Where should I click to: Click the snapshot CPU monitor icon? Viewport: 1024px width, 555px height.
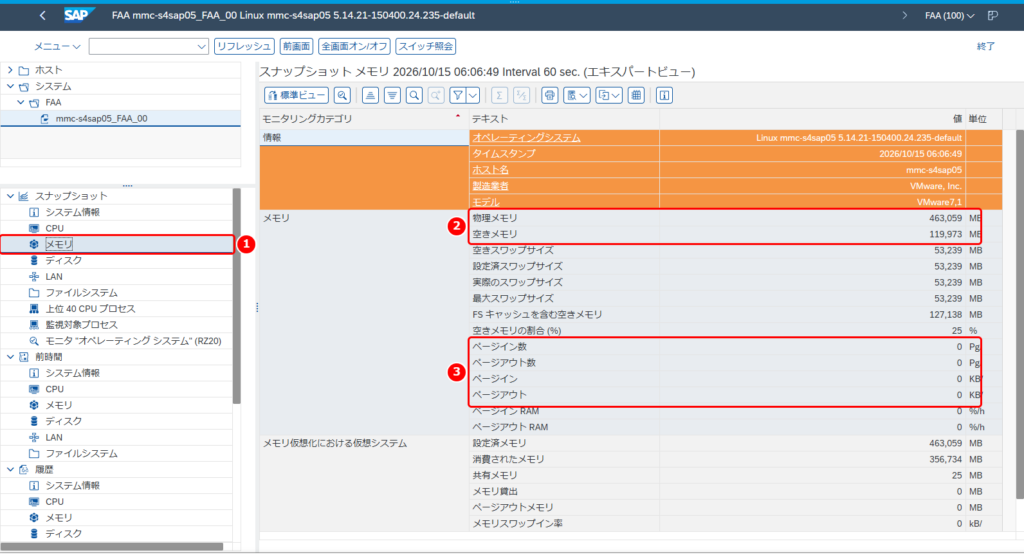[34, 228]
